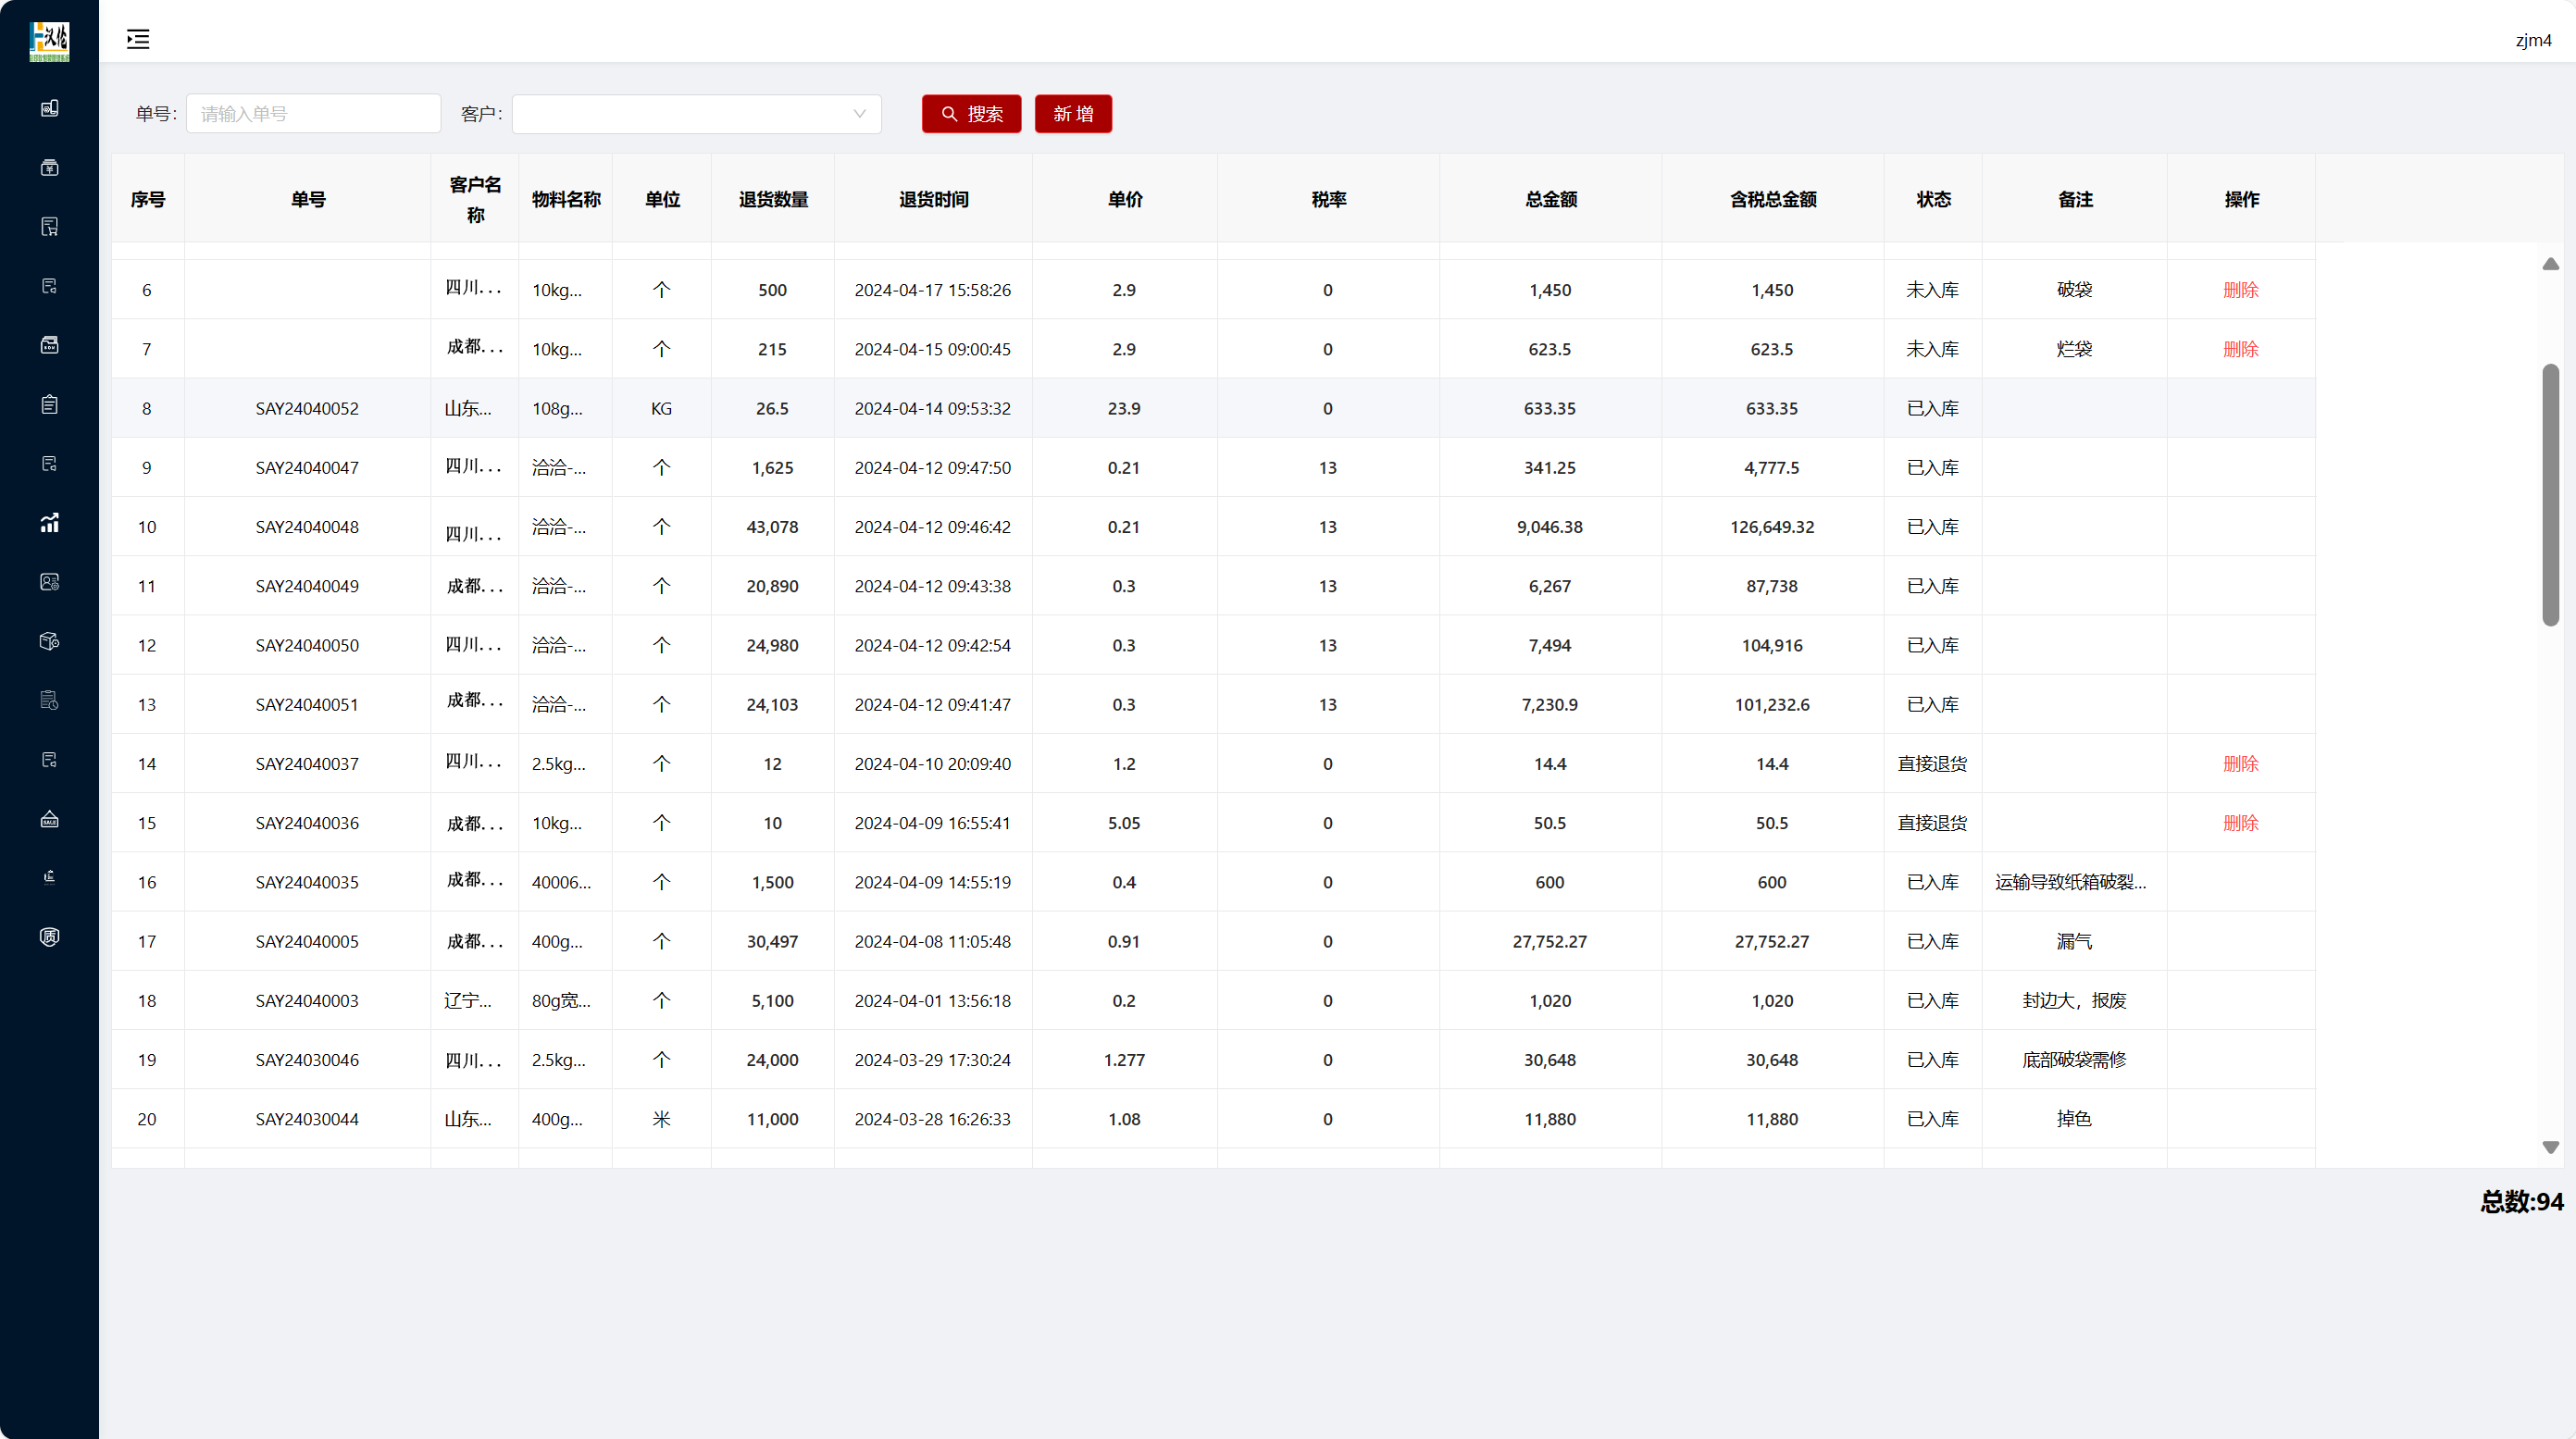Click the 序号 column header
The image size is (2576, 1439).
pyautogui.click(x=148, y=199)
